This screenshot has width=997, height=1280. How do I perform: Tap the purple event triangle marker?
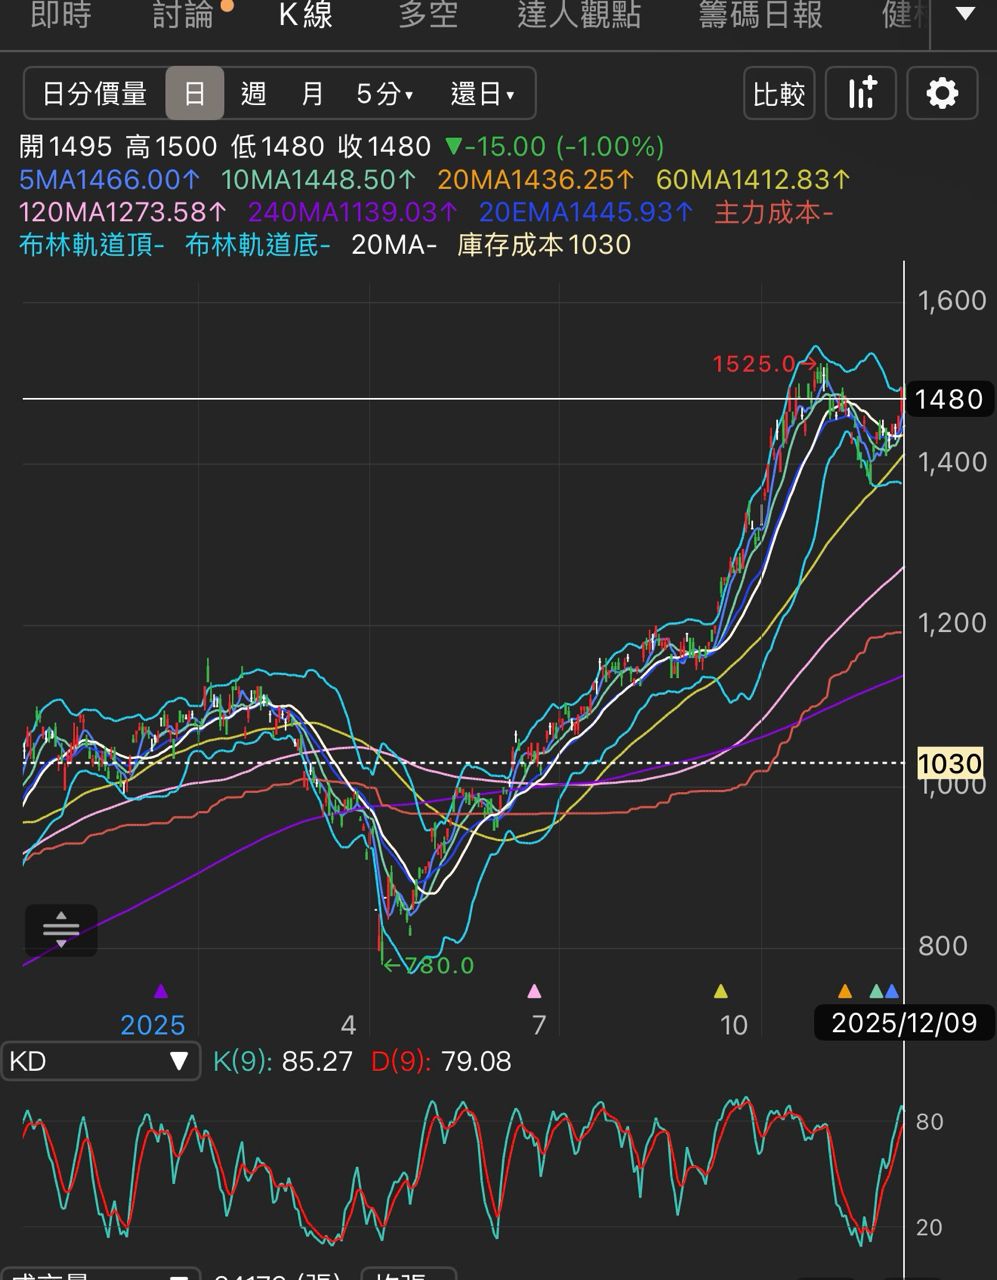161,992
